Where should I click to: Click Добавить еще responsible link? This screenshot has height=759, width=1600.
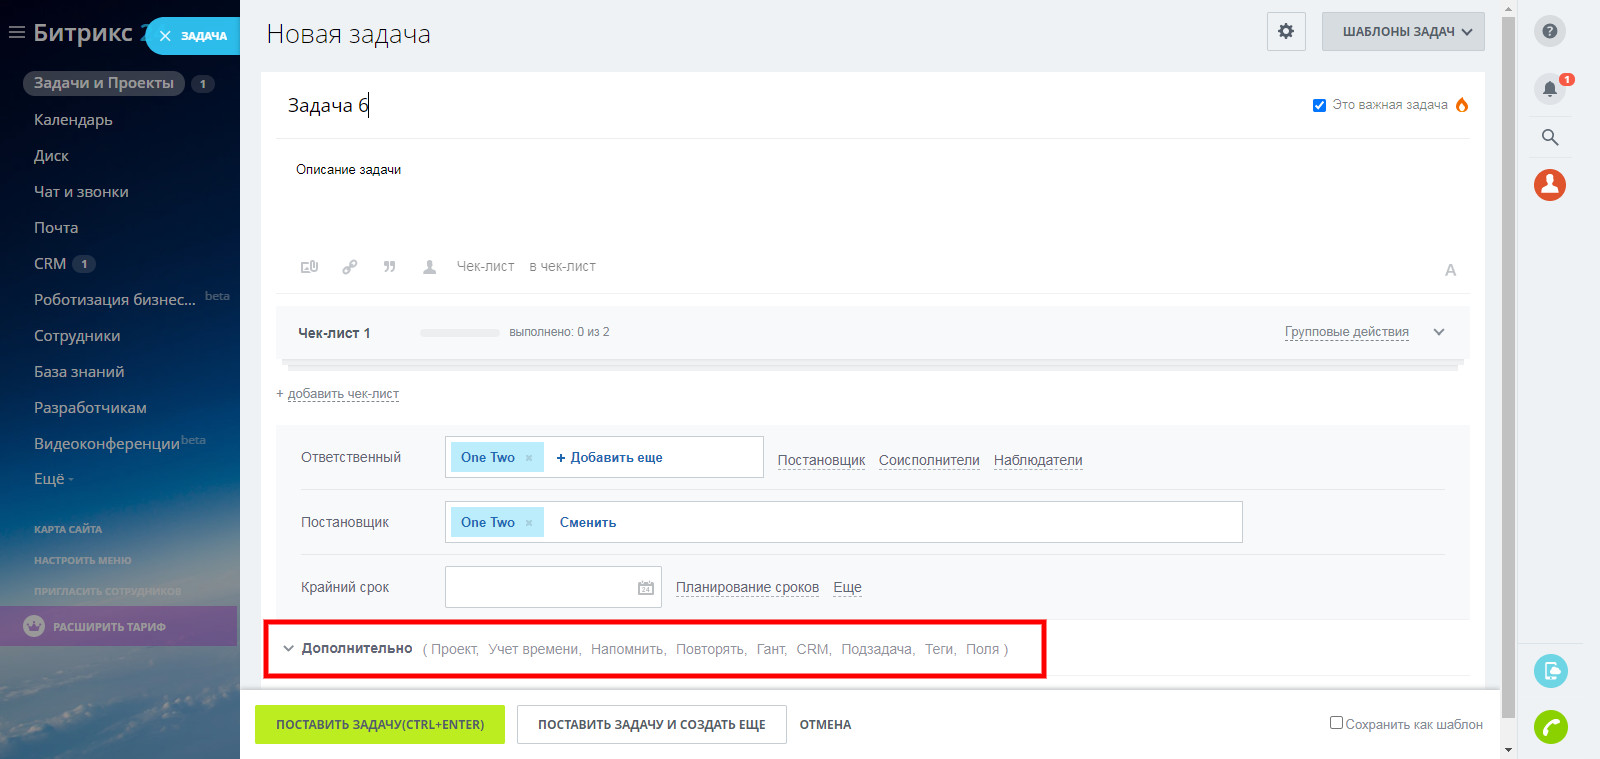[610, 458]
